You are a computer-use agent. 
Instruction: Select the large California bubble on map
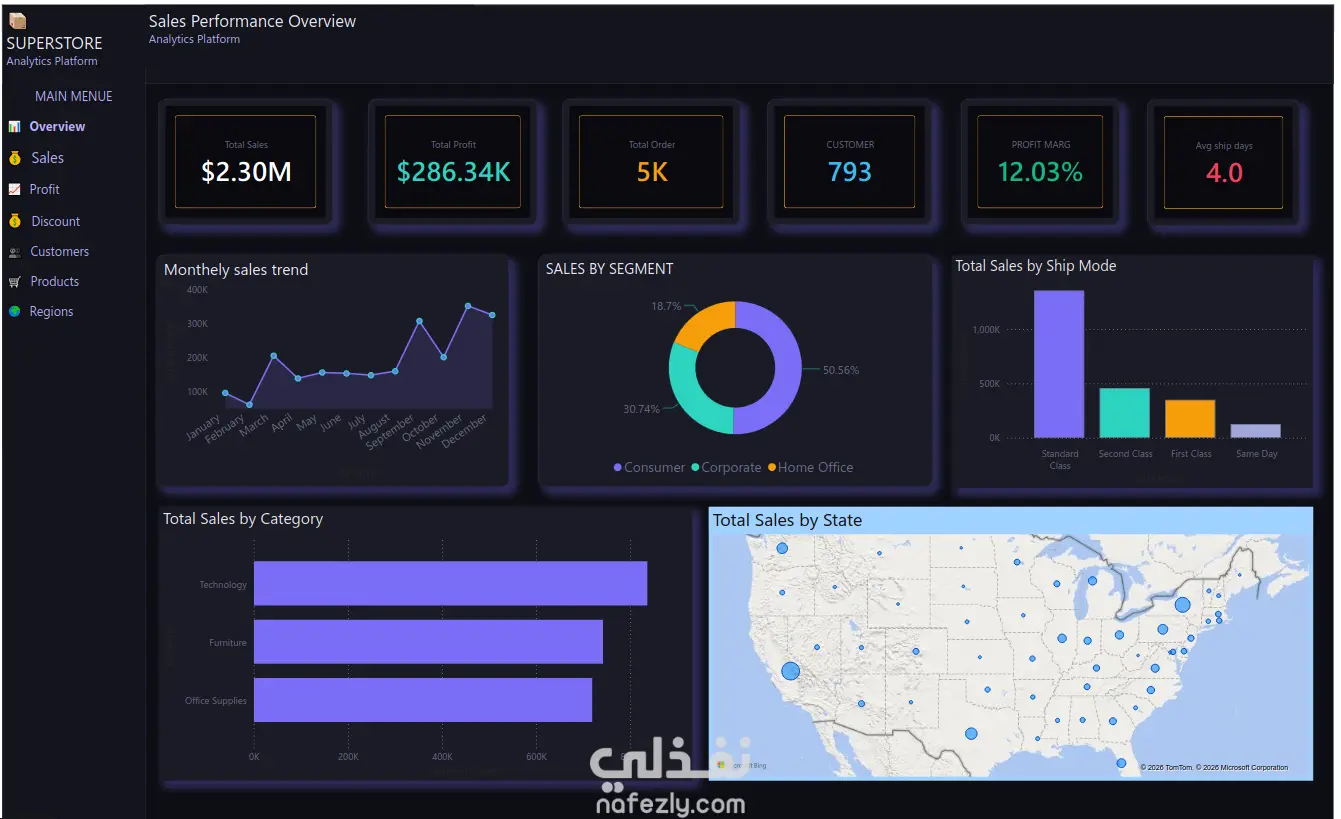pyautogui.click(x=791, y=671)
